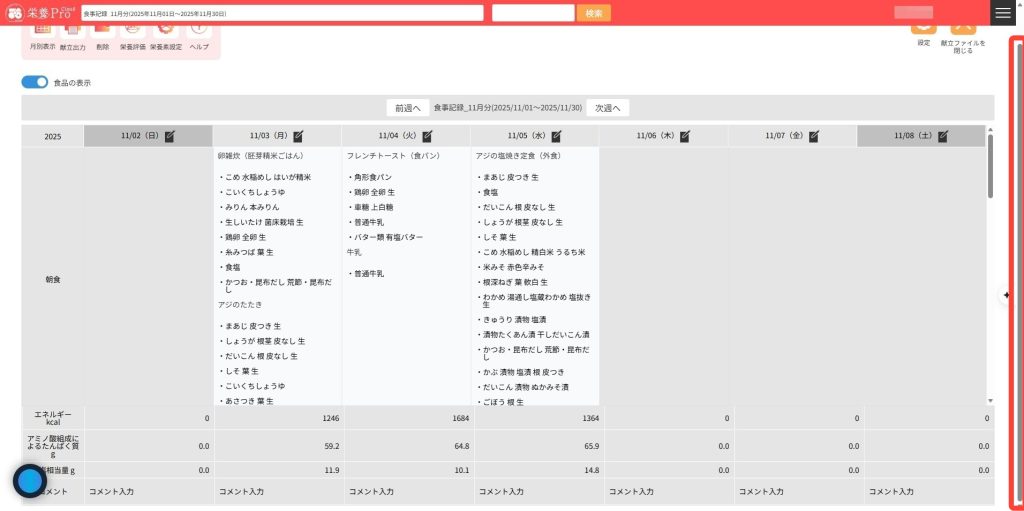
Task: Click the edit icon for 11/05（水）
Action: (x=556, y=136)
